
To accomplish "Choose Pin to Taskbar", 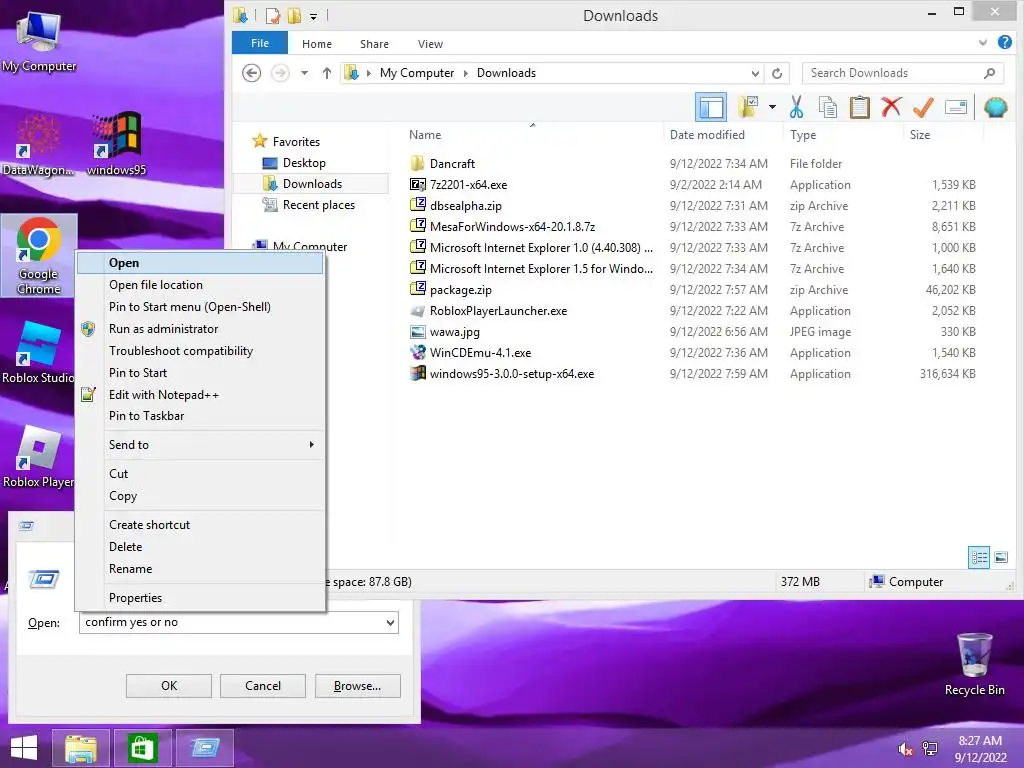I will 200,416.
